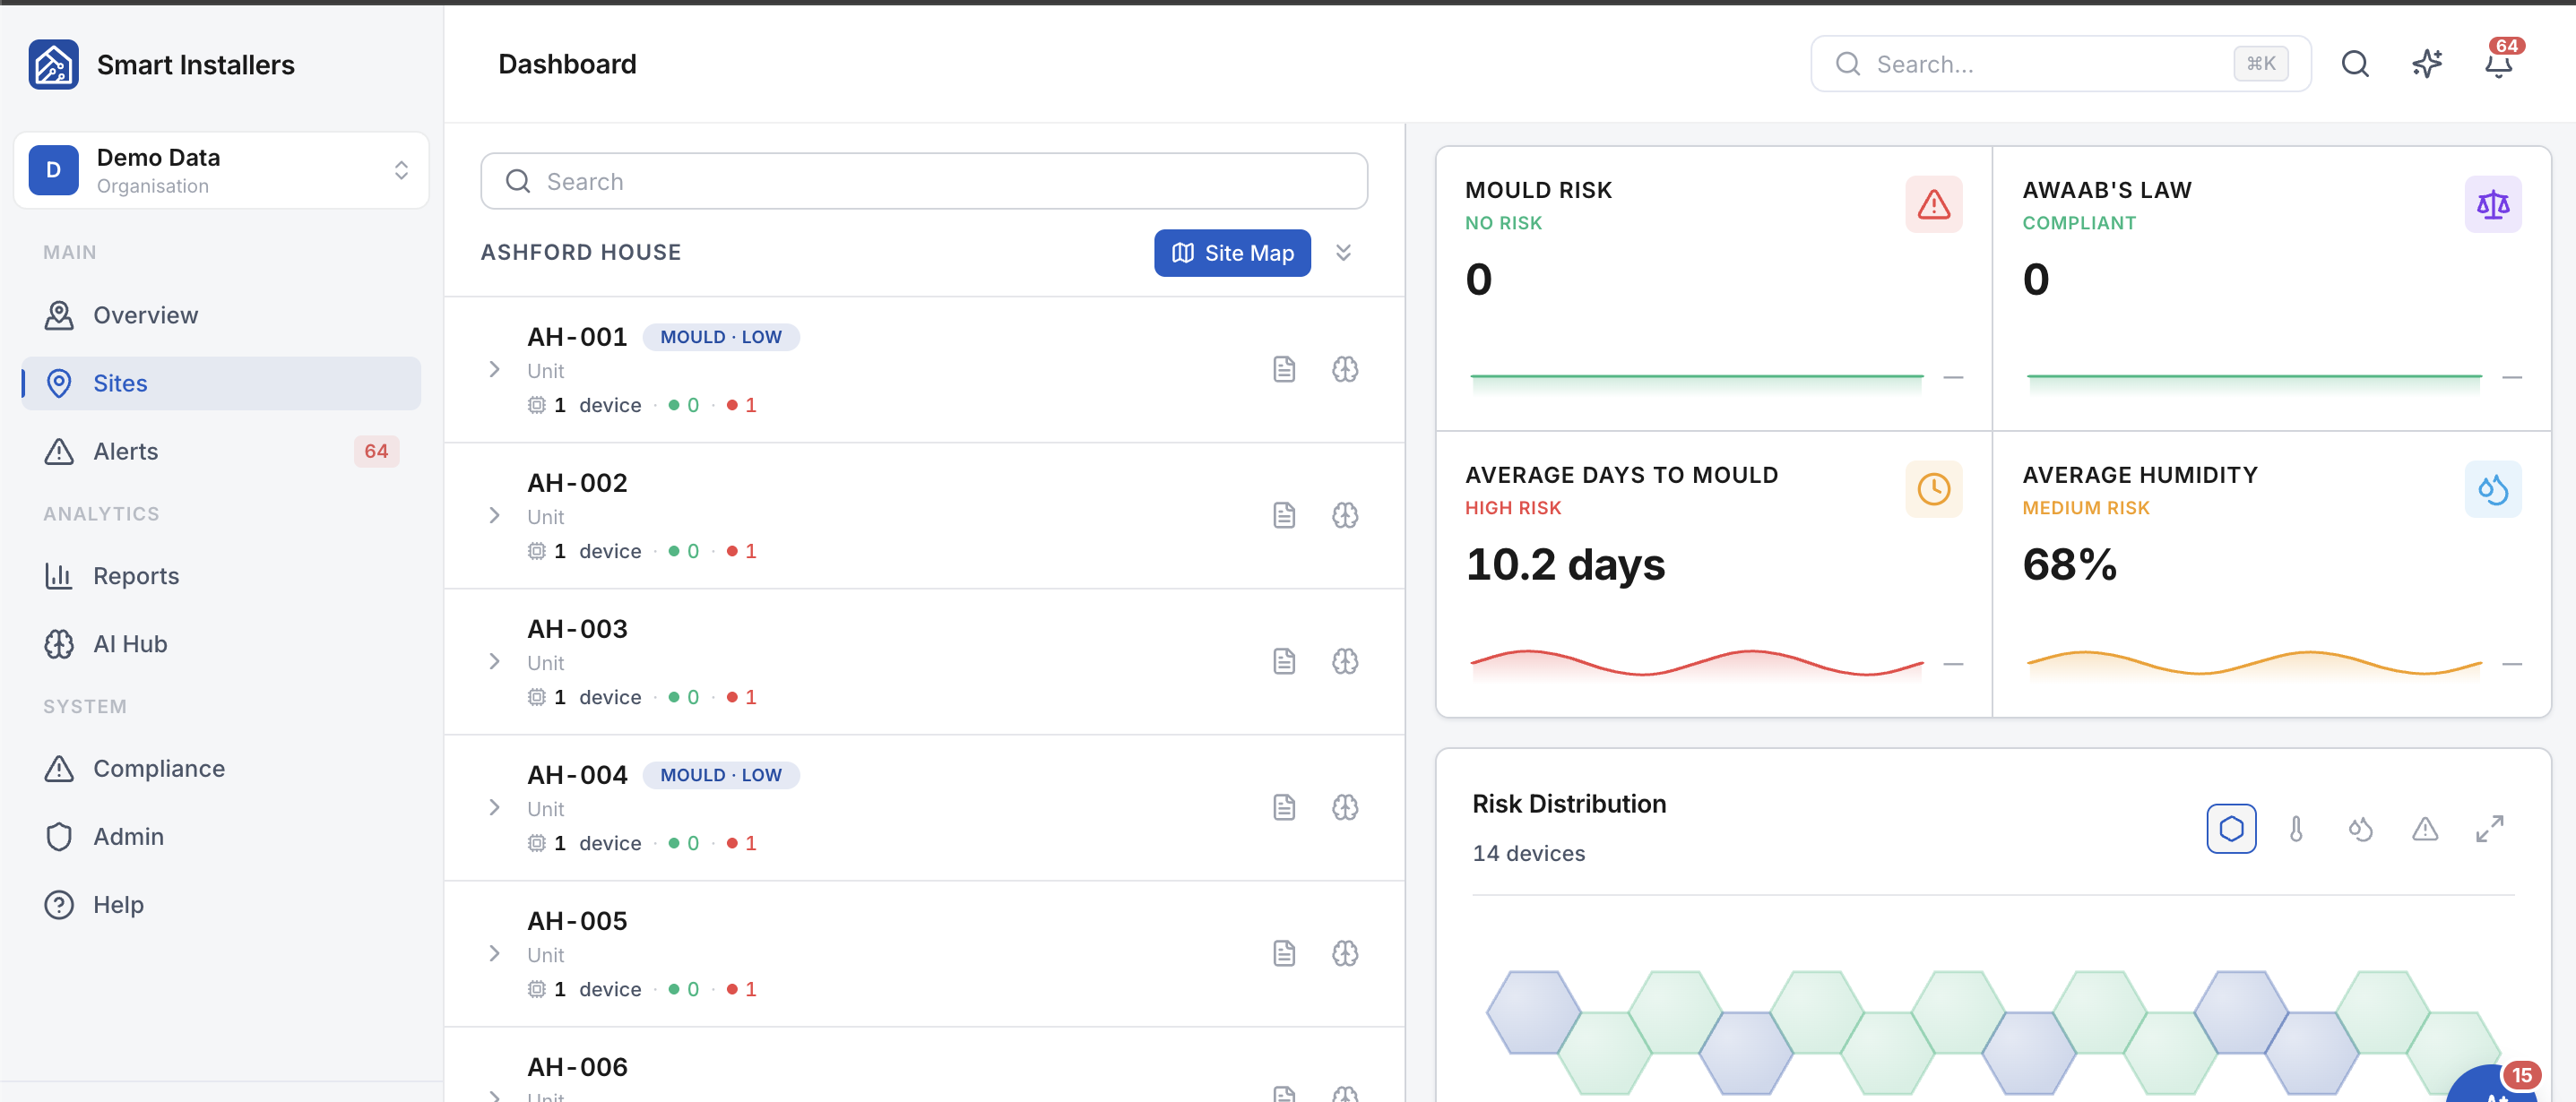Open AI insights for AH-002
2576x1102 pixels.
pyautogui.click(x=1345, y=515)
